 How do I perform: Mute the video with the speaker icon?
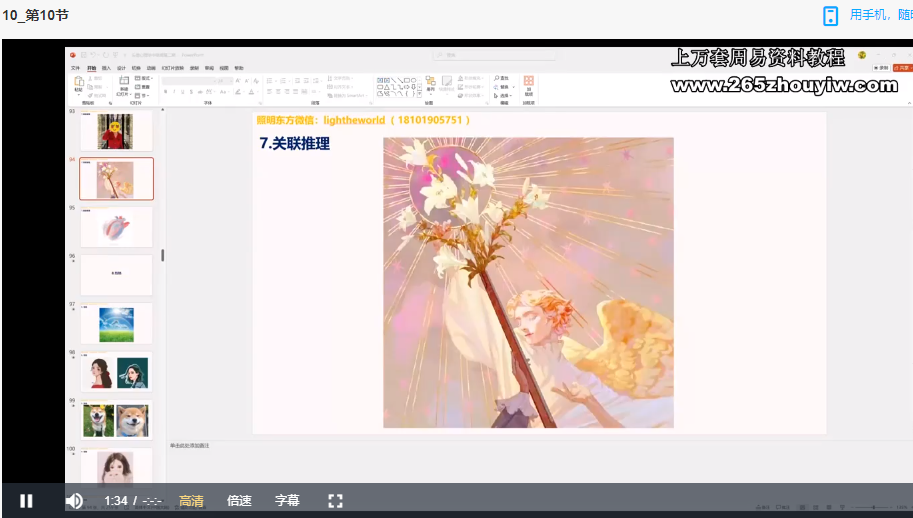point(75,501)
